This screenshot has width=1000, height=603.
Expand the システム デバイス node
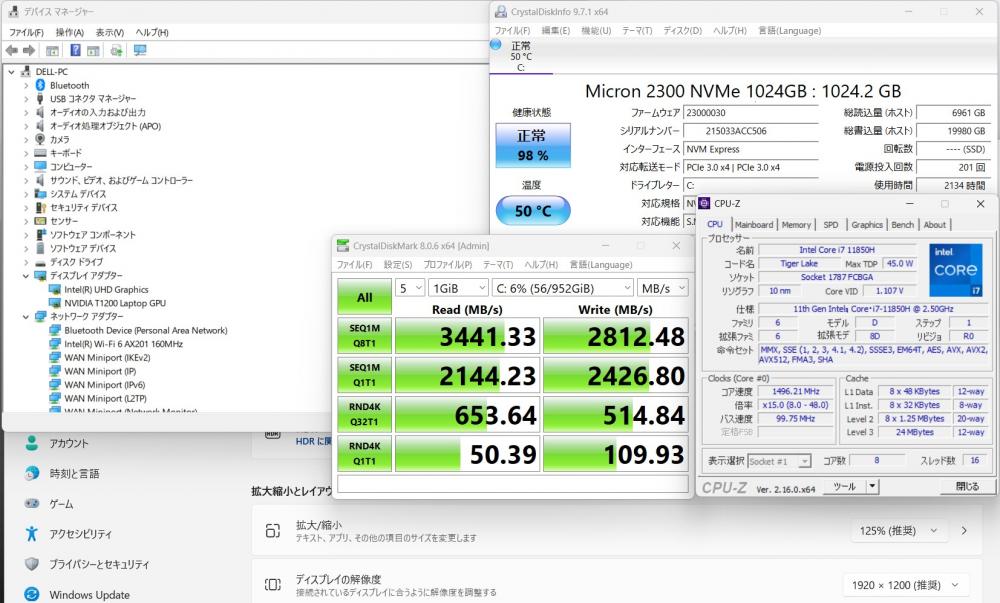click(26, 194)
